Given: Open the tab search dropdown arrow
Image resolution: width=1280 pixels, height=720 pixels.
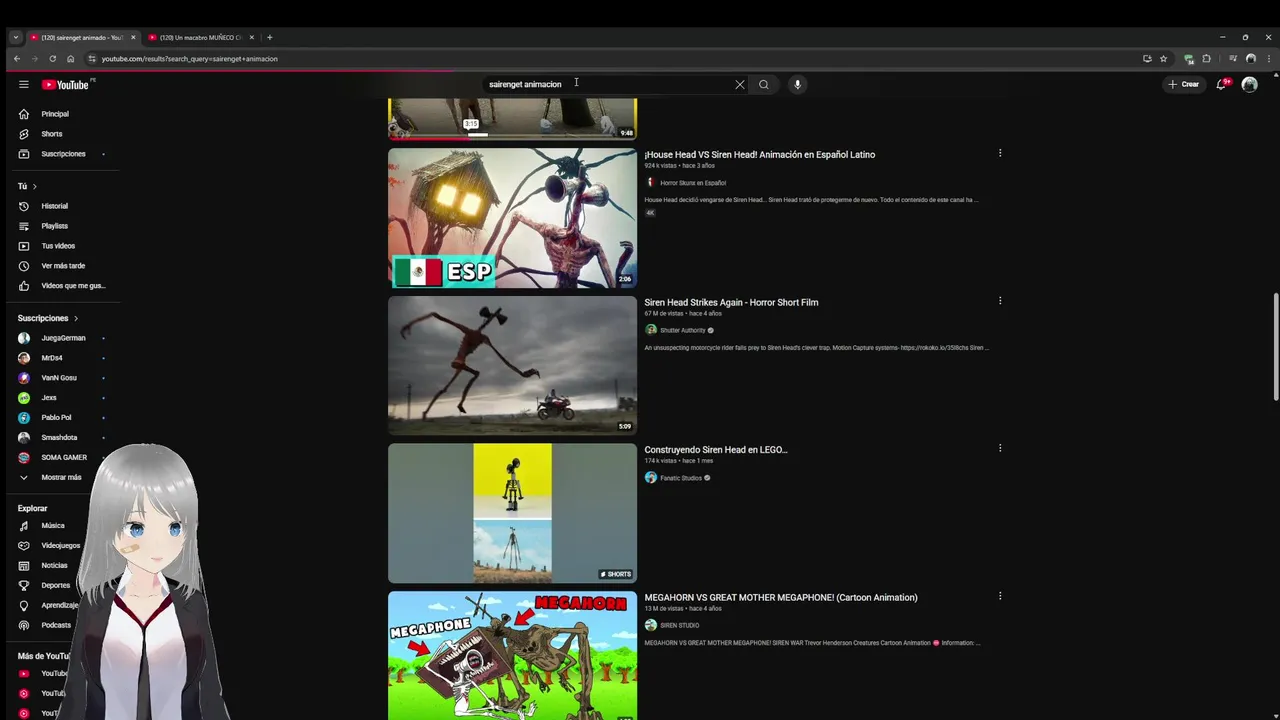Looking at the screenshot, I should 15,37.
